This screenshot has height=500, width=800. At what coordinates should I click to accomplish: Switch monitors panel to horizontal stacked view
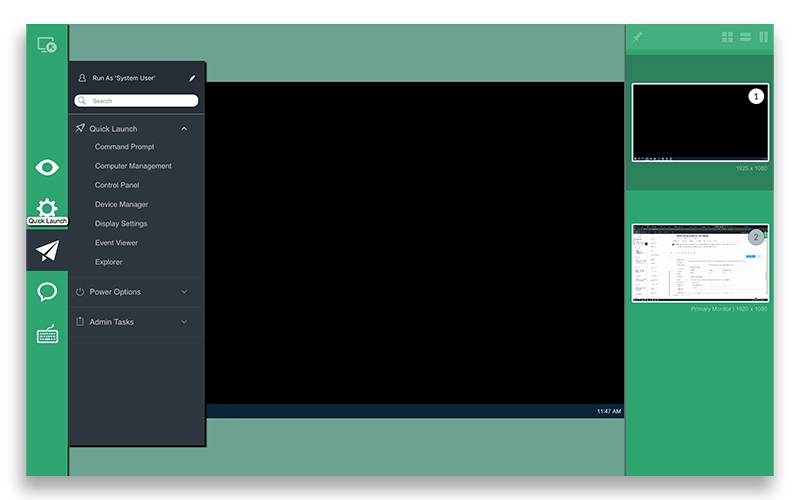(x=746, y=37)
